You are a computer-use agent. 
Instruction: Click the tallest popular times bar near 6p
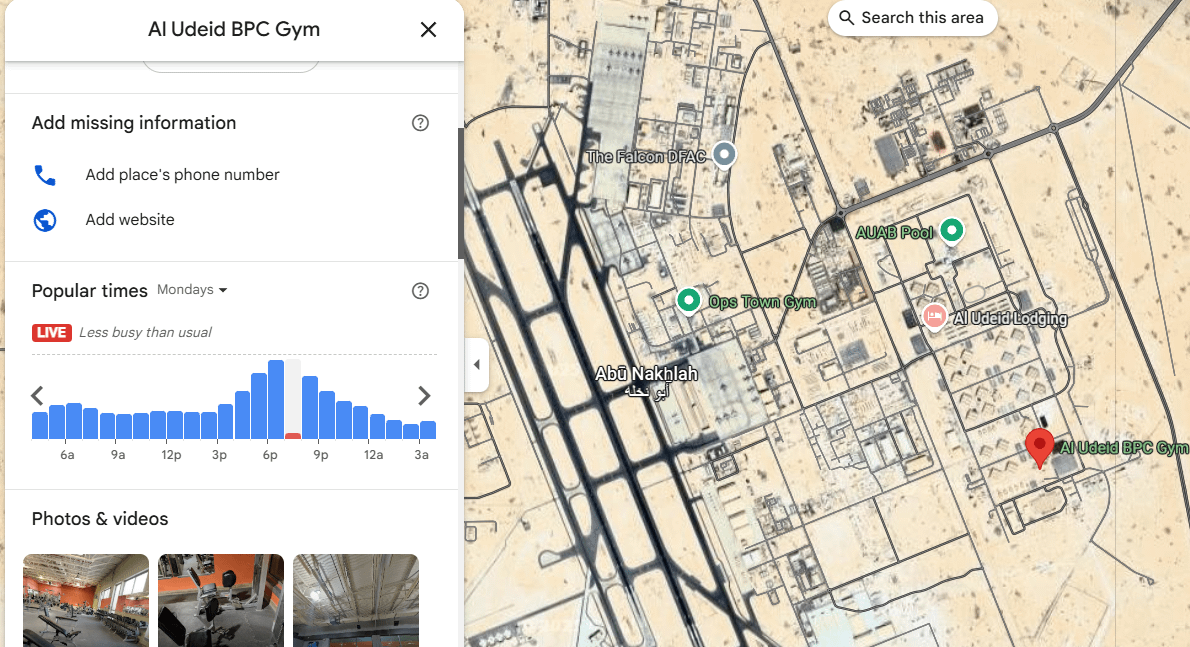[x=275, y=400]
